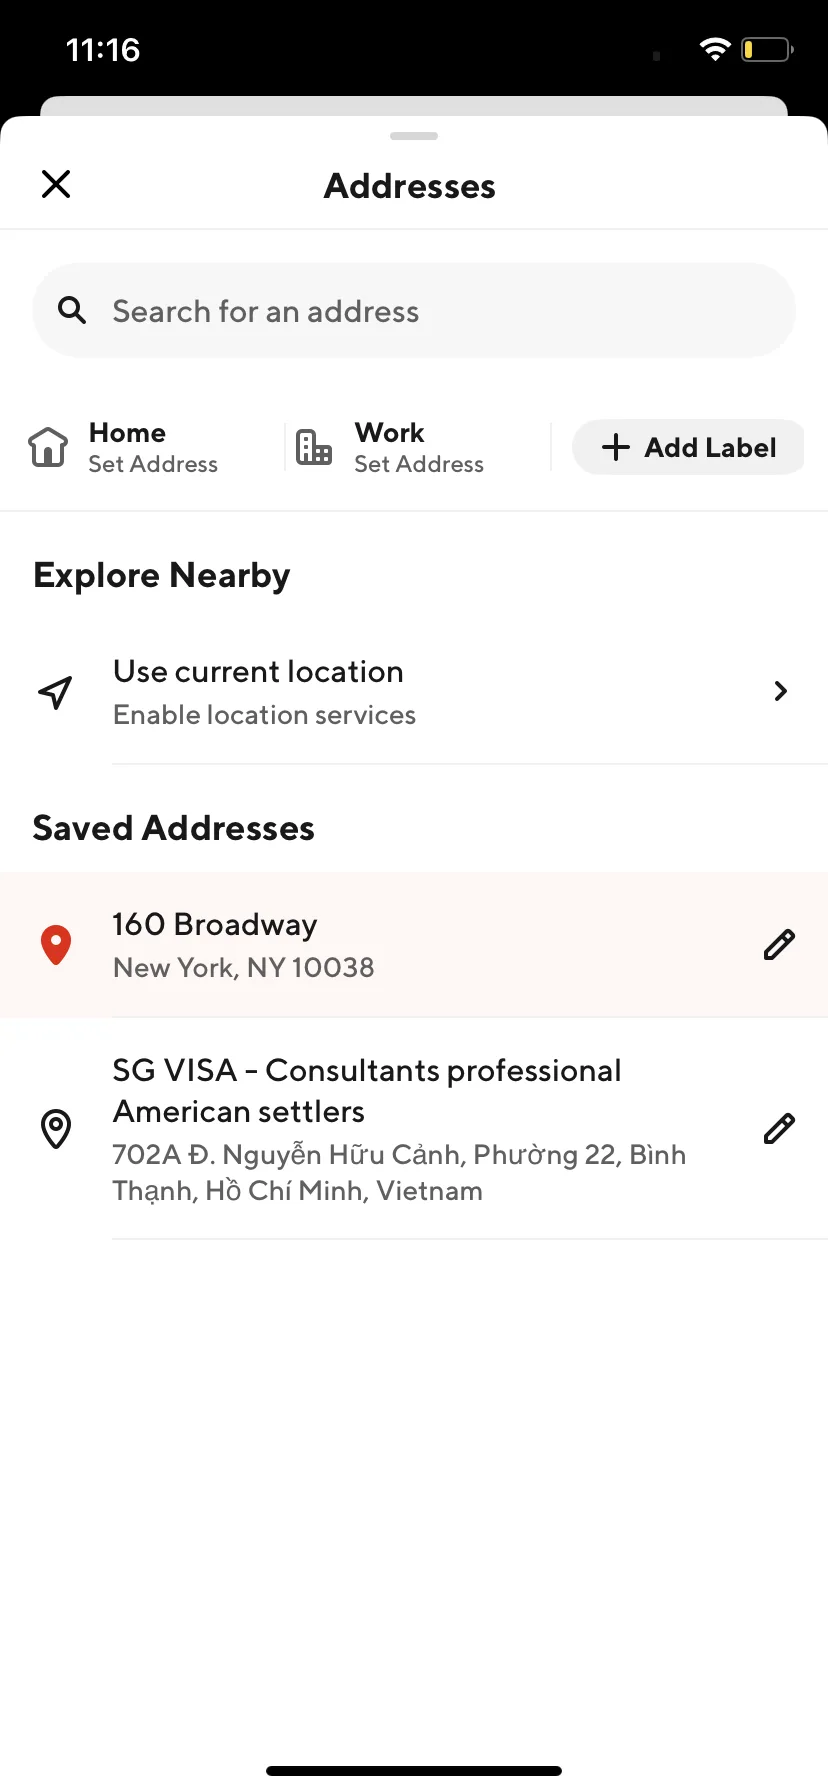Viewport: 828px width, 1792px height.
Task: Select SG VISA Consultants saved address
Action: [x=414, y=1129]
